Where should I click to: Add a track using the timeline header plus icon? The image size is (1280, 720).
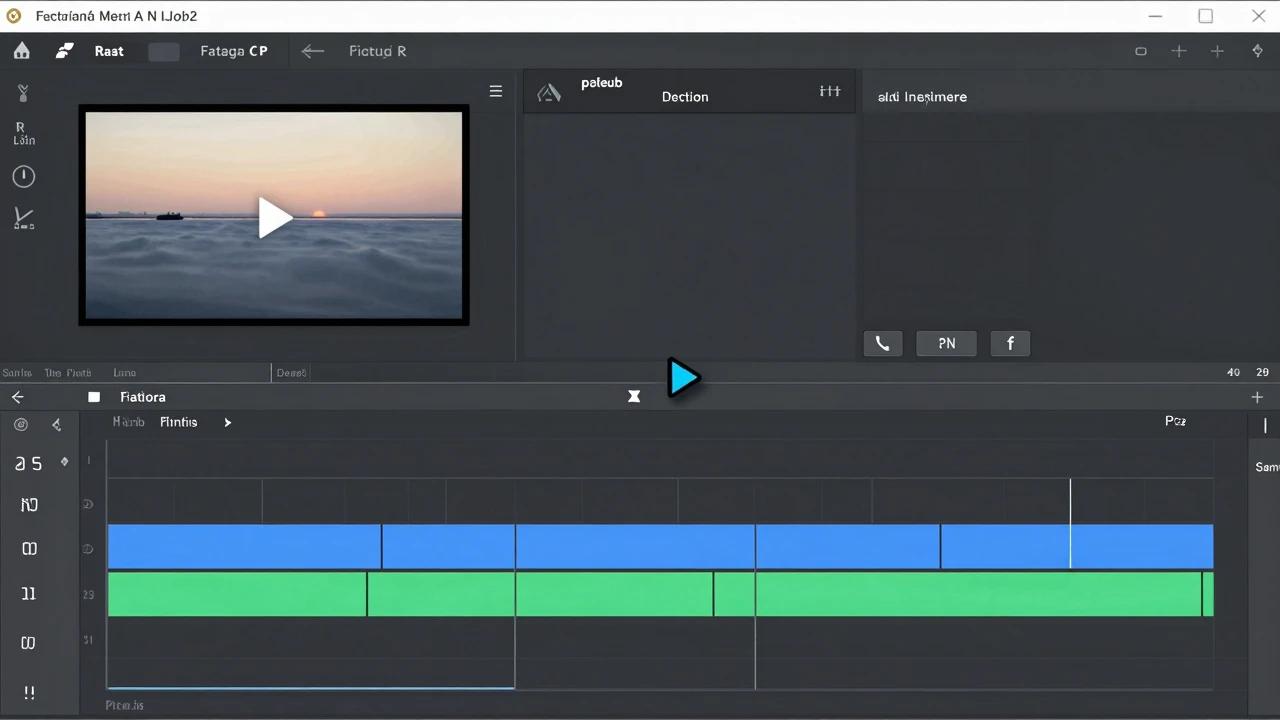[1257, 397]
